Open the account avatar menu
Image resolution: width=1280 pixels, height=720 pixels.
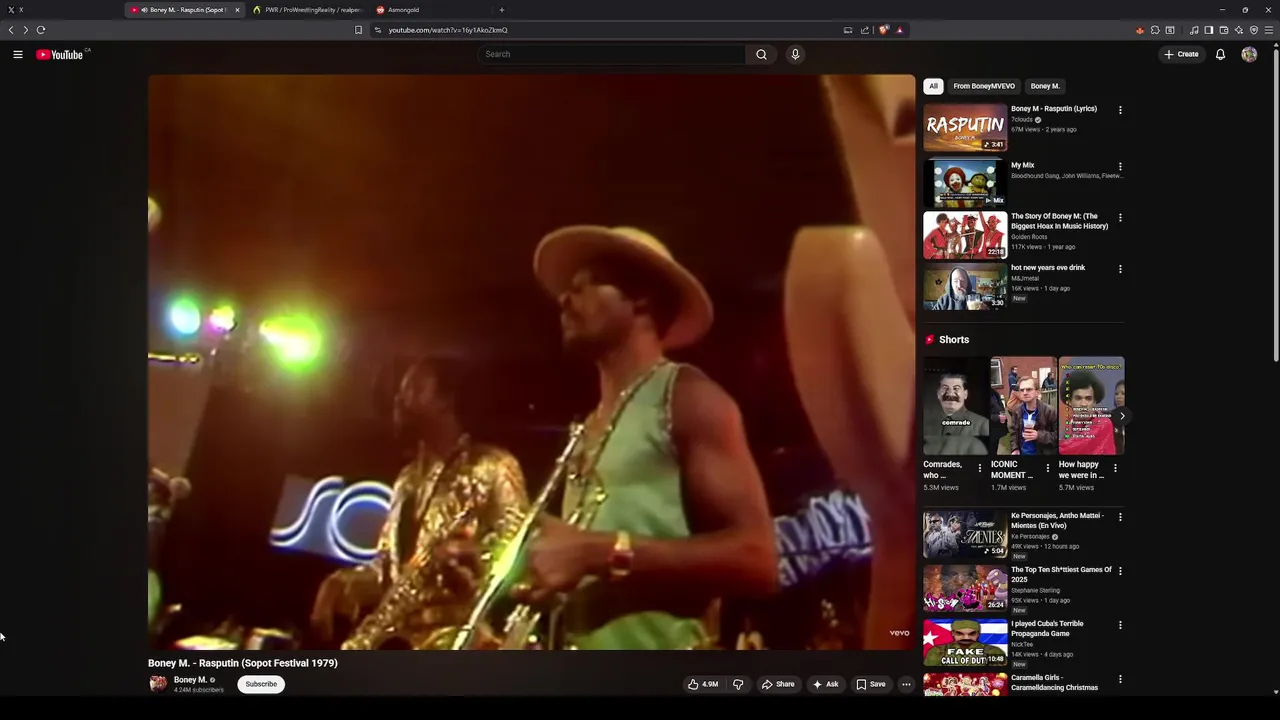(x=1249, y=54)
